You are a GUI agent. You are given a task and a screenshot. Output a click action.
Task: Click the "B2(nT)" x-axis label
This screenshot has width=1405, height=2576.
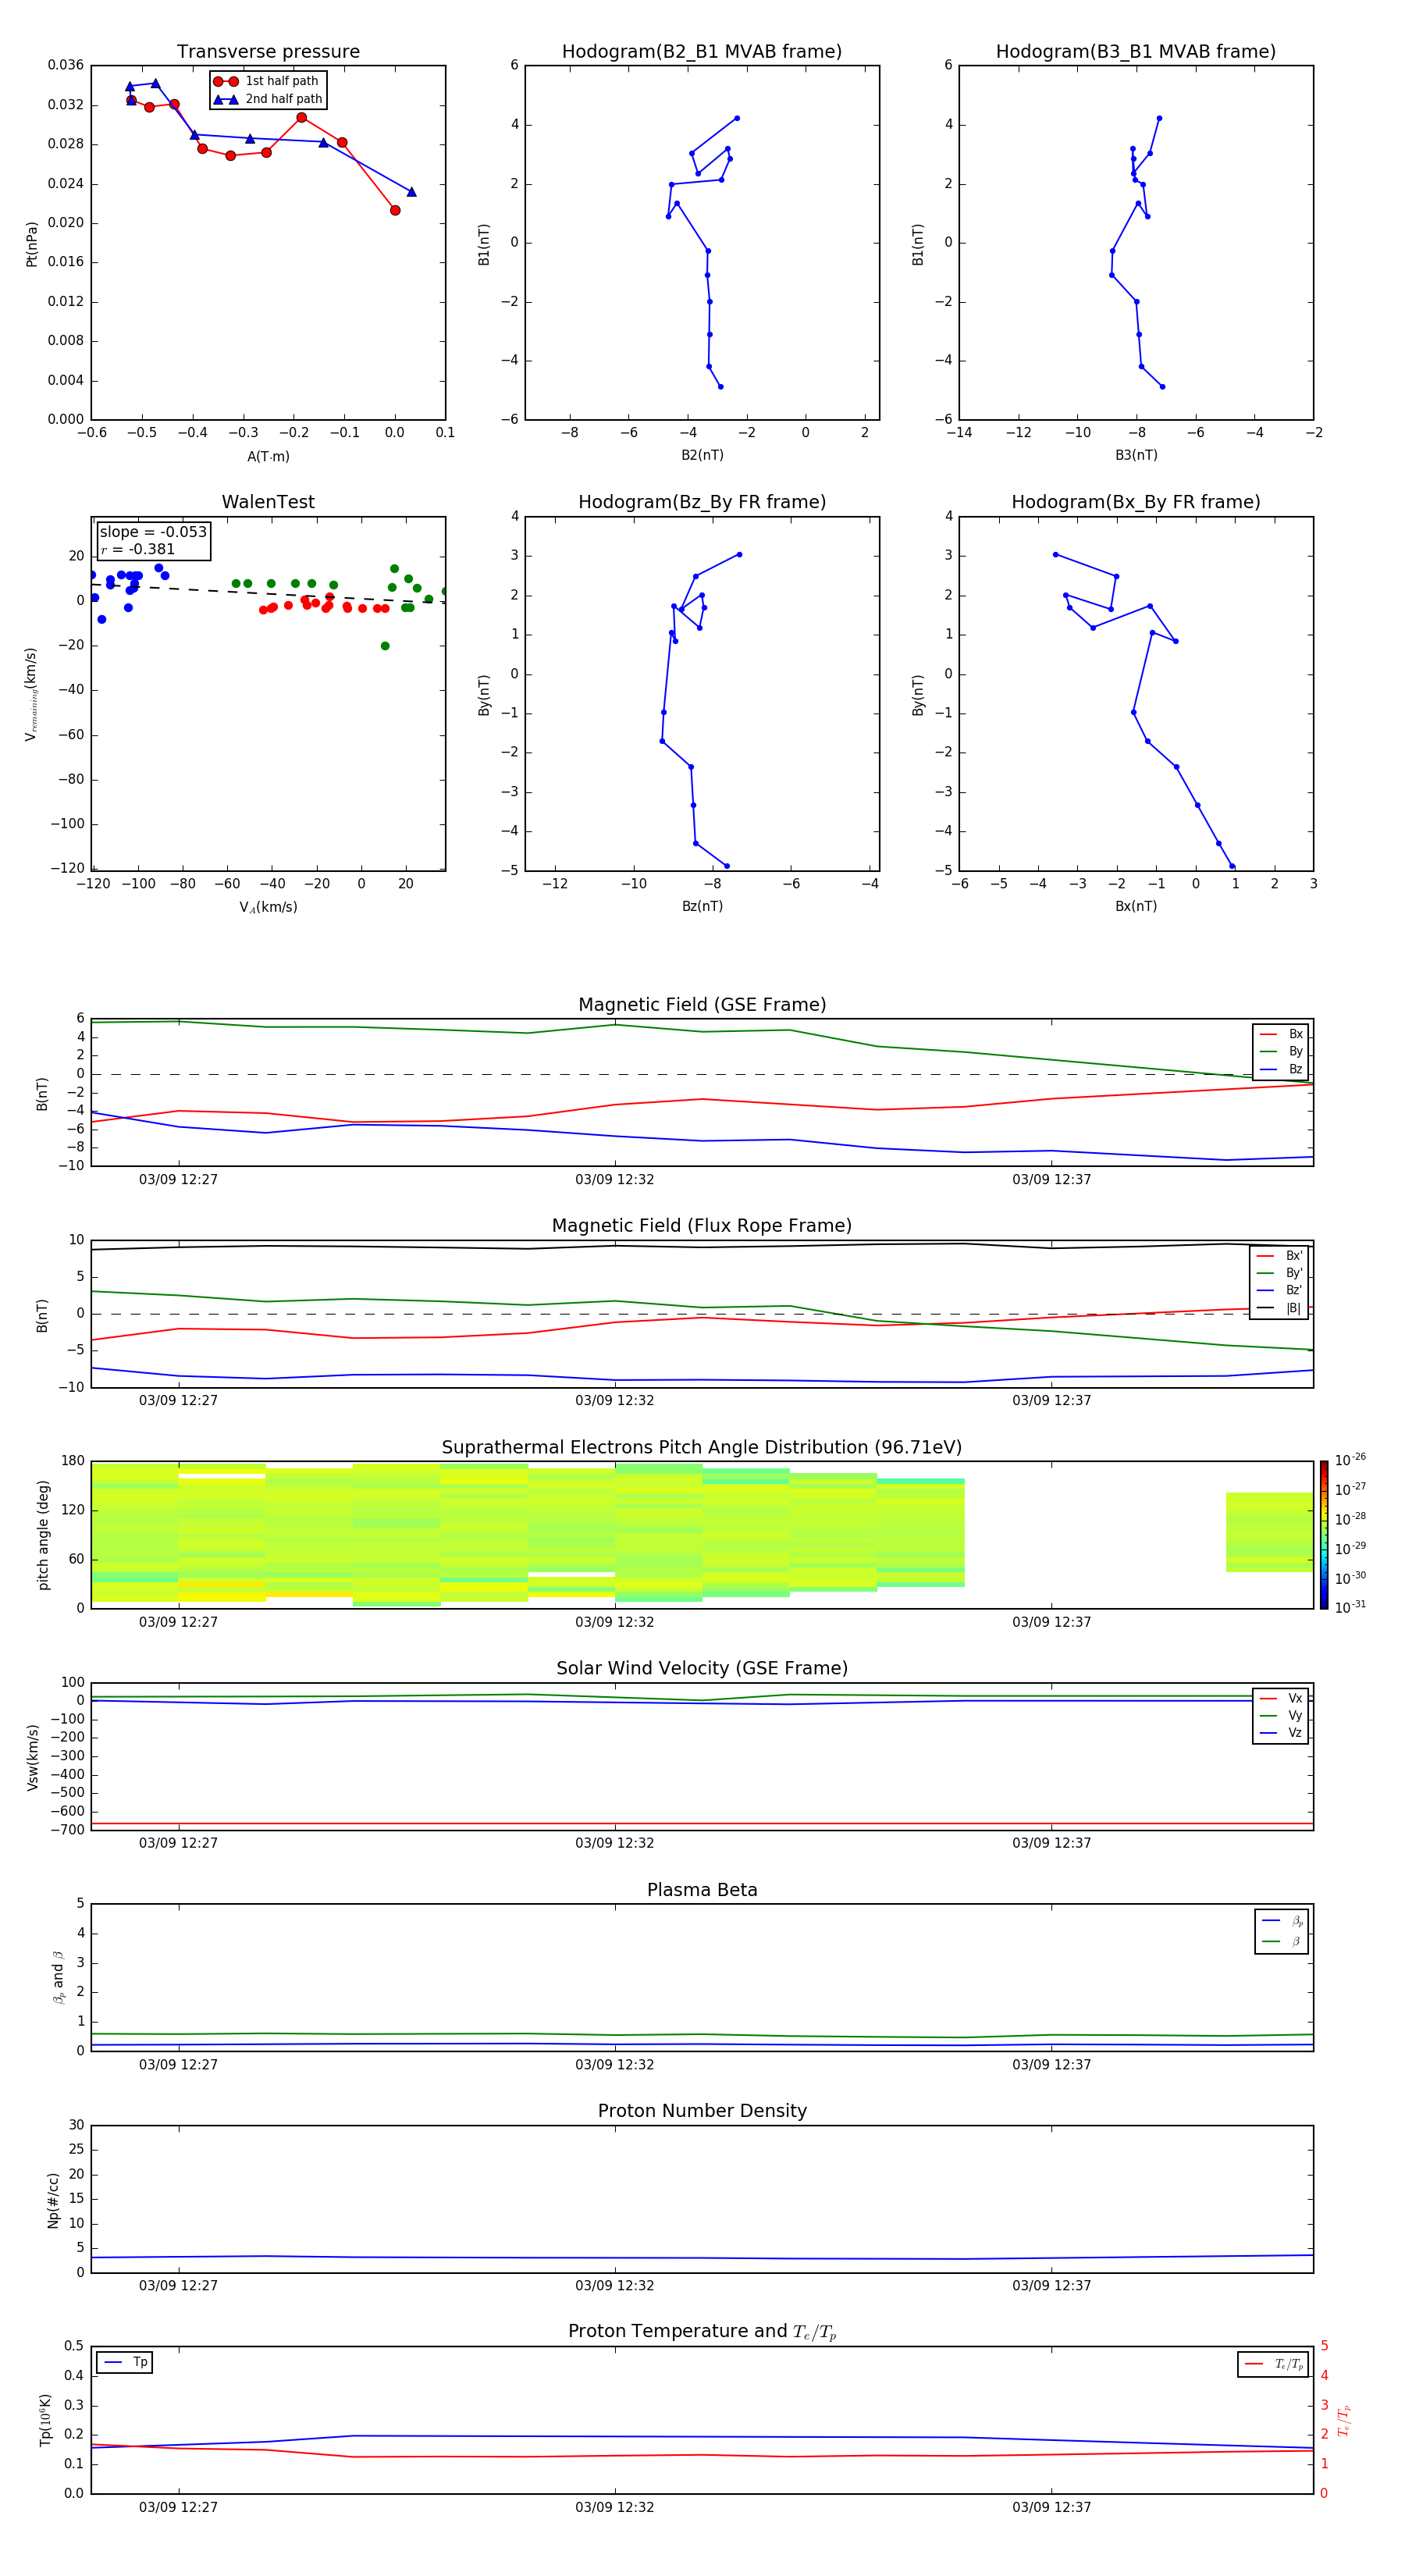(x=702, y=455)
